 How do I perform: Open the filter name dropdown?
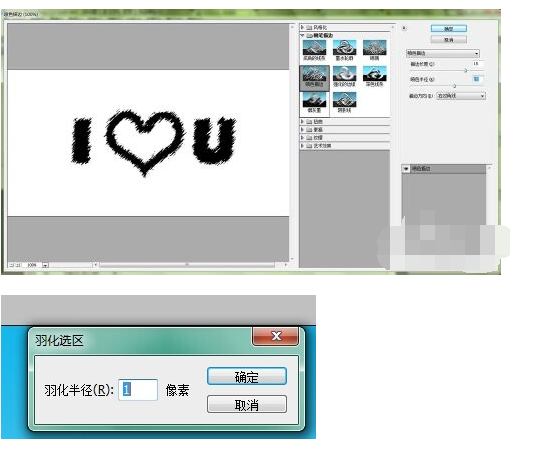pos(443,53)
